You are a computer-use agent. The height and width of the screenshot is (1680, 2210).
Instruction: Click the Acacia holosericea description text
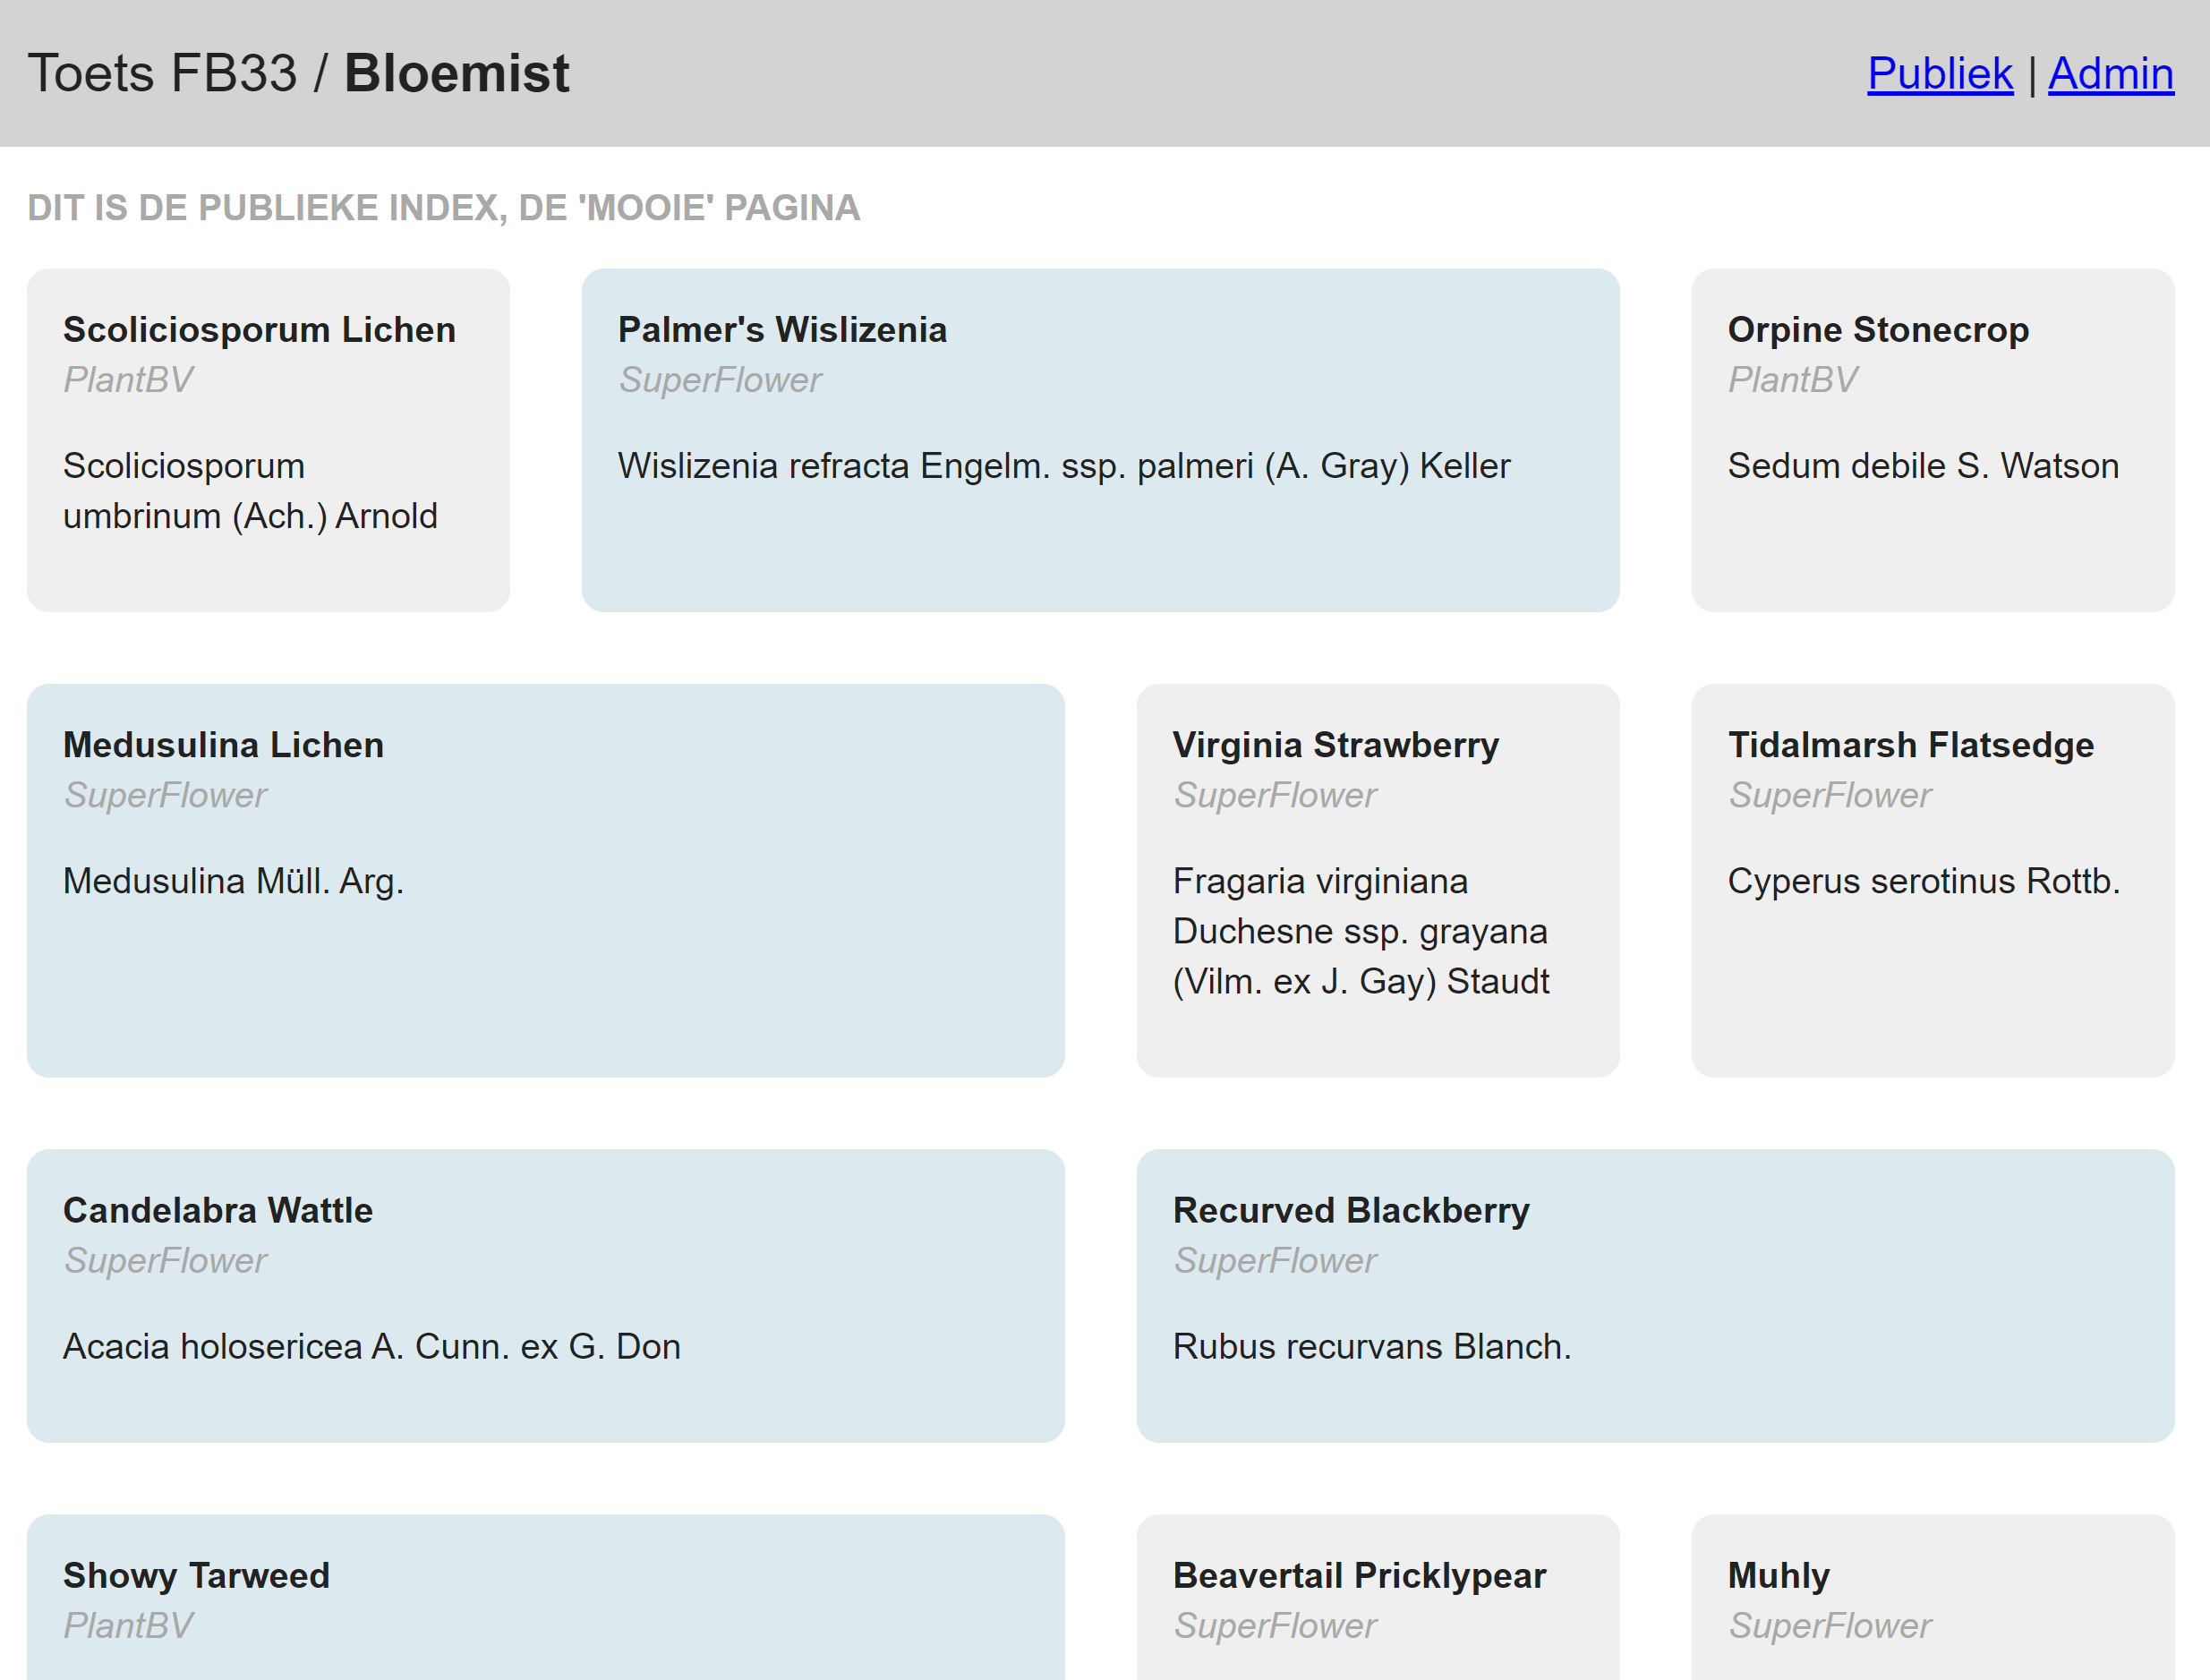pos(371,1346)
